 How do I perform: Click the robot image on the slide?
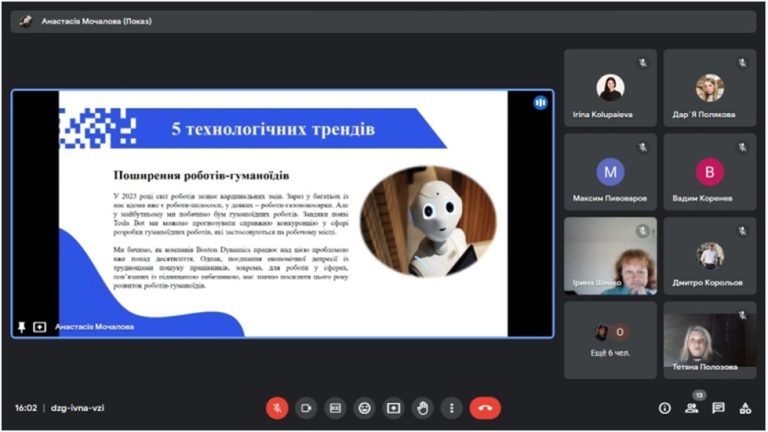[x=429, y=221]
